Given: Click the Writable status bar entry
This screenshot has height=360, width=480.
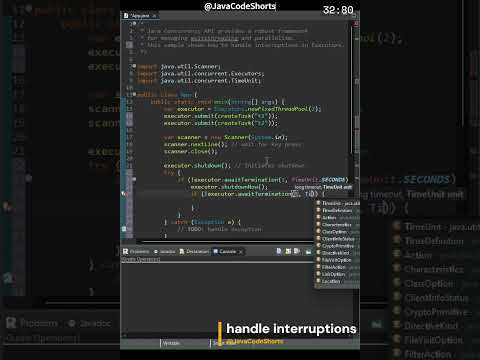Looking at the screenshot, I should (171, 343).
